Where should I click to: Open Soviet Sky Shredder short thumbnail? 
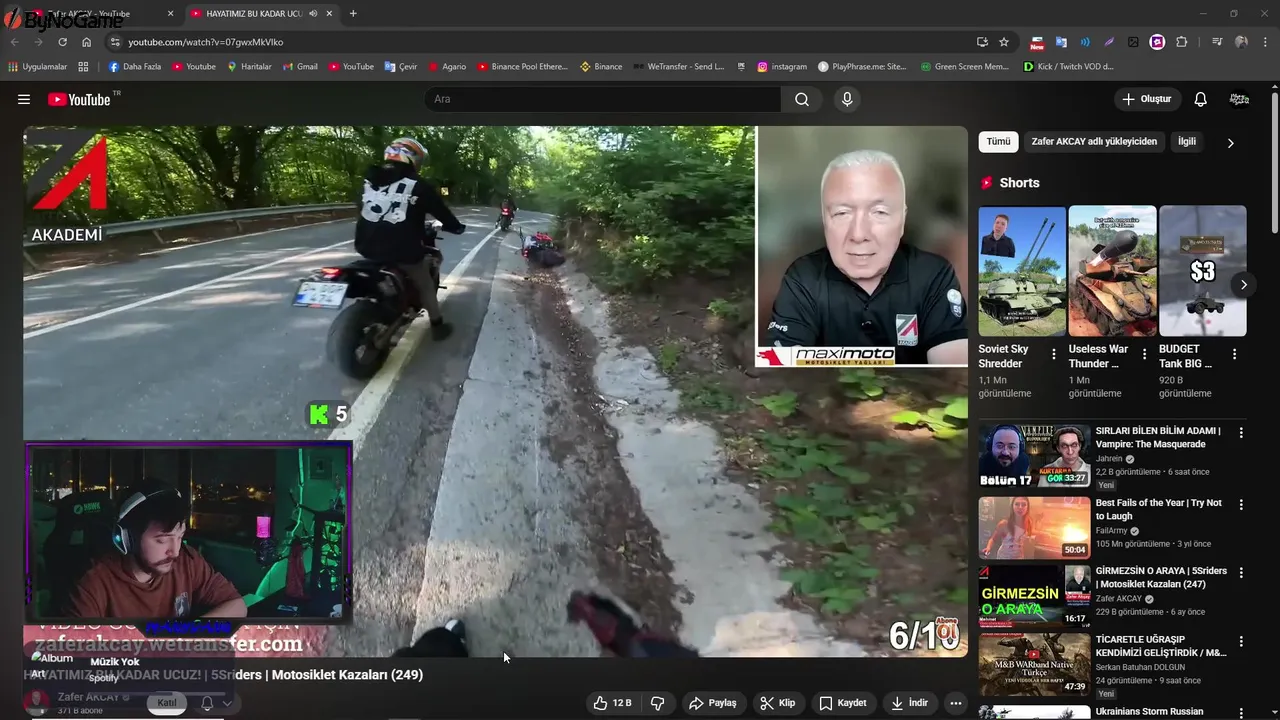click(1022, 271)
